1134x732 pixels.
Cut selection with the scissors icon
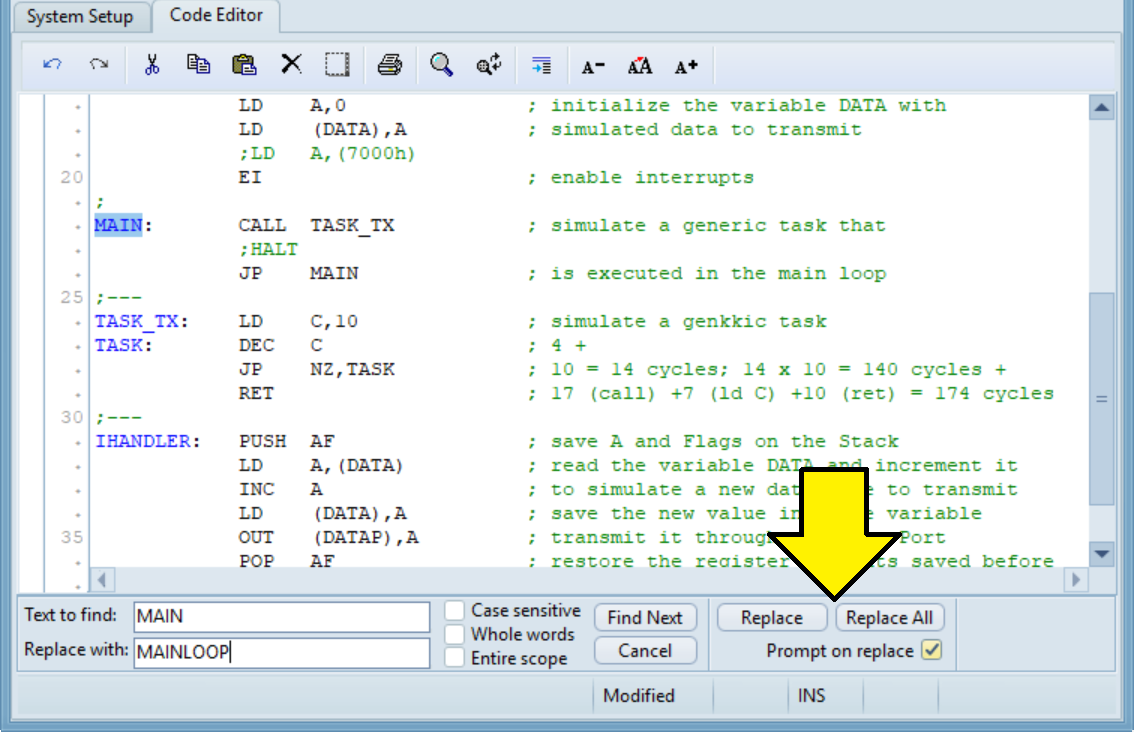click(152, 65)
